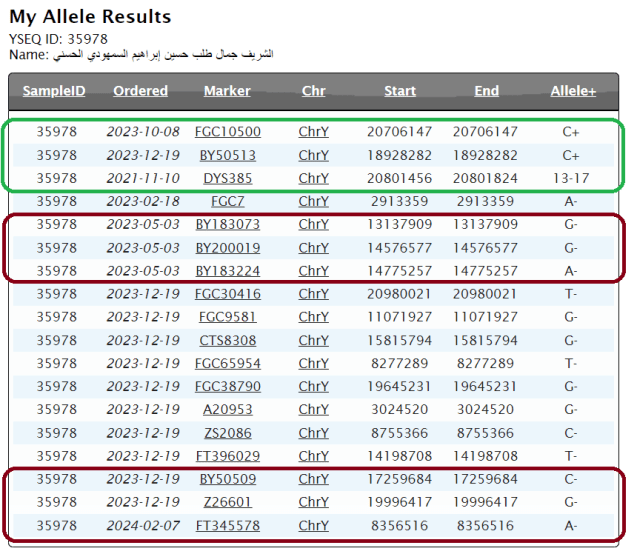Click ChrY link in FGC10500 row

(313, 132)
